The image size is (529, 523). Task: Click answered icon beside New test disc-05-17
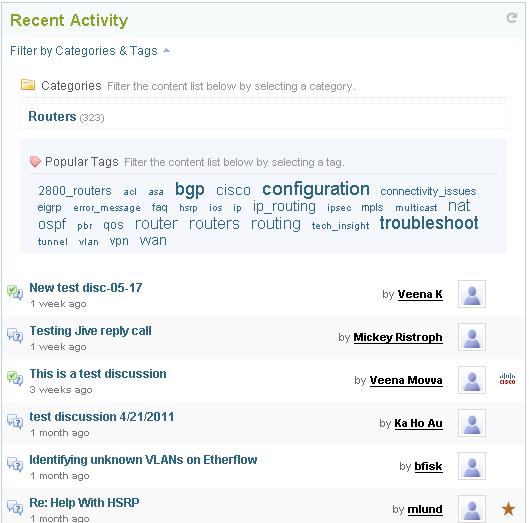(x=15, y=292)
